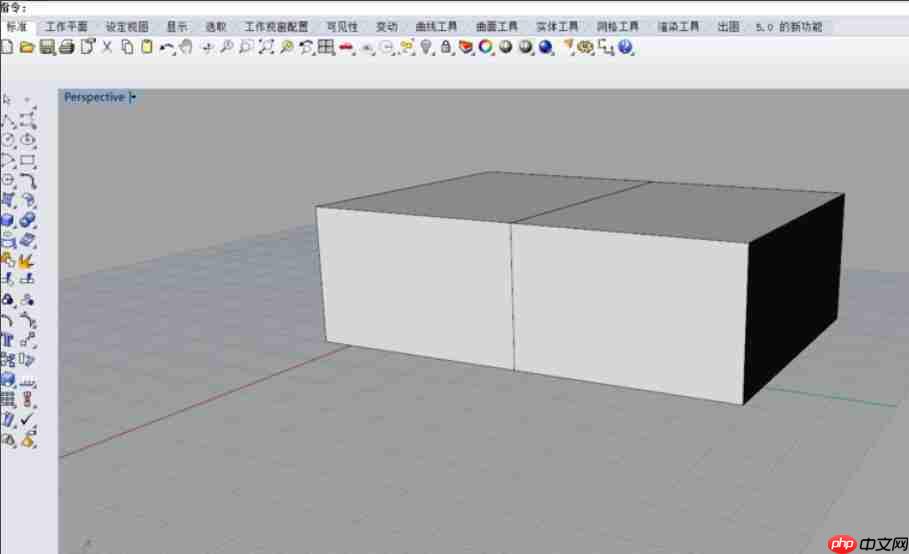The width and height of the screenshot is (909, 554).
Task: Click the Zoom Extents icon
Action: tap(266, 47)
